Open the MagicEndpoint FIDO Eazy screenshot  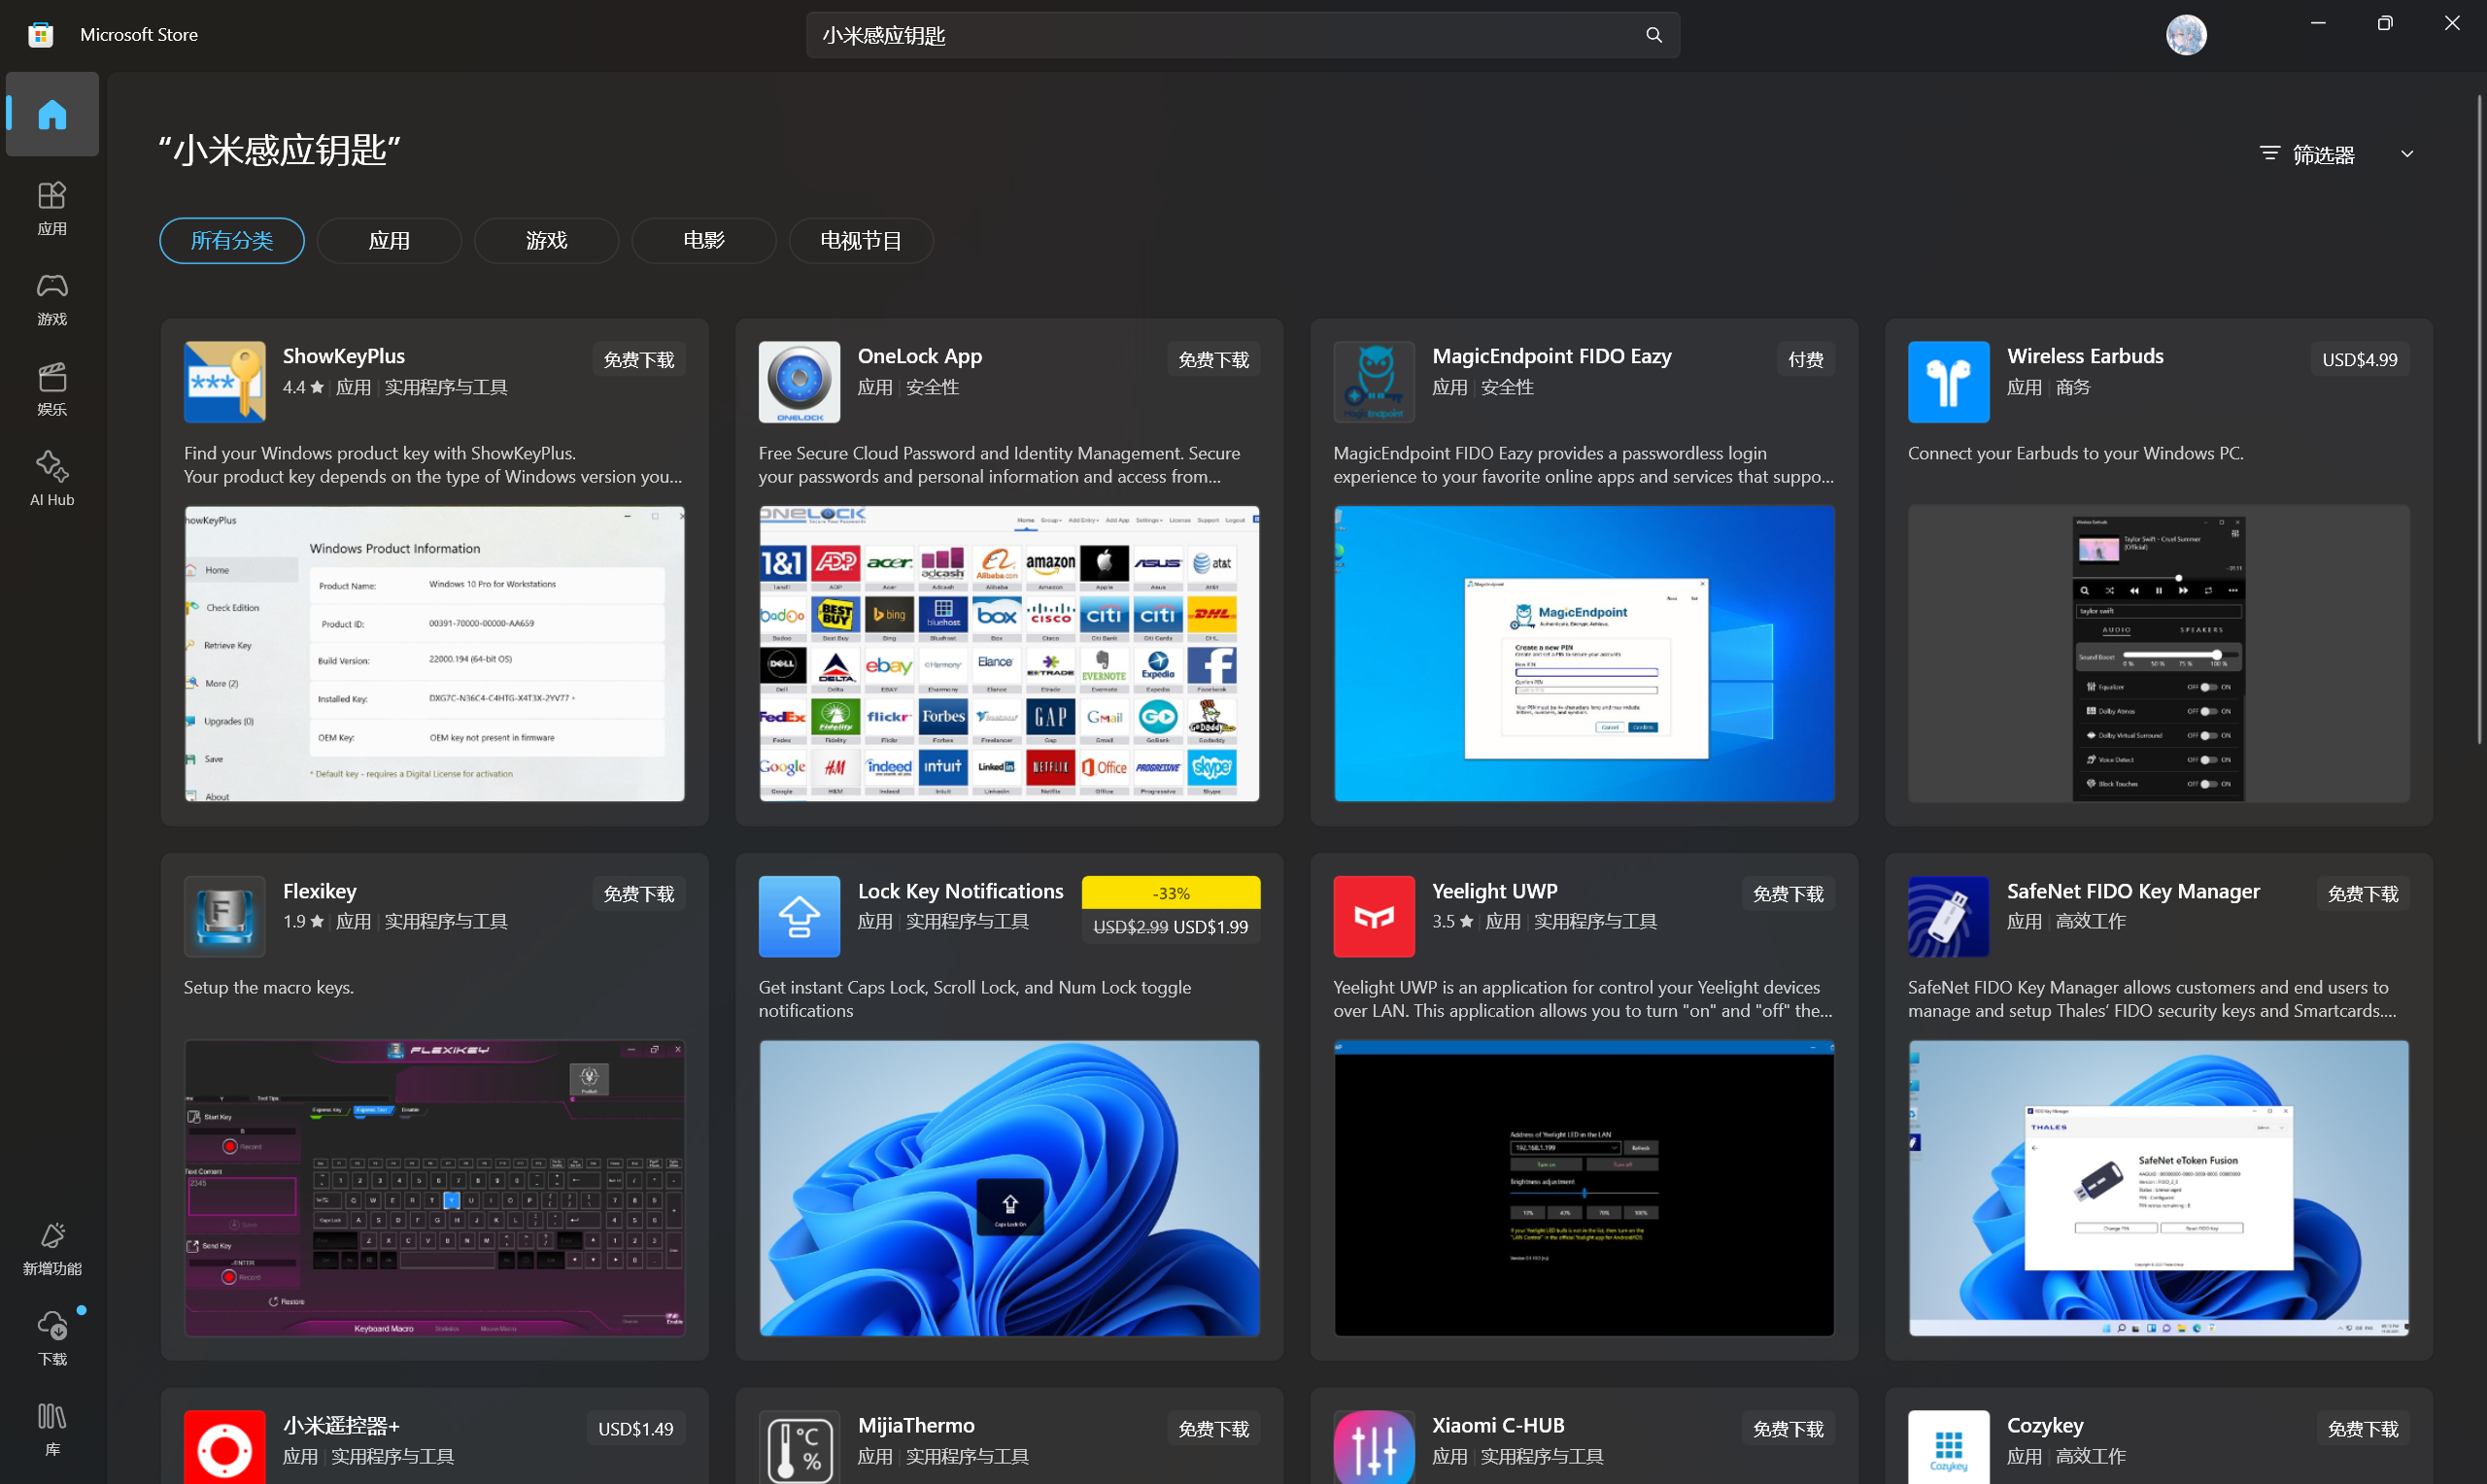(1584, 654)
